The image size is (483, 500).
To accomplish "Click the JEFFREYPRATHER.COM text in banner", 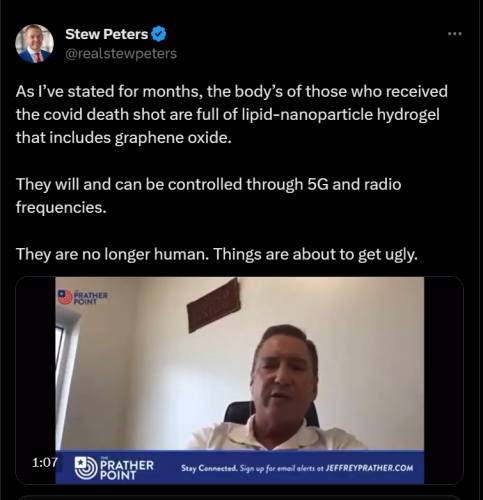I will (369, 468).
